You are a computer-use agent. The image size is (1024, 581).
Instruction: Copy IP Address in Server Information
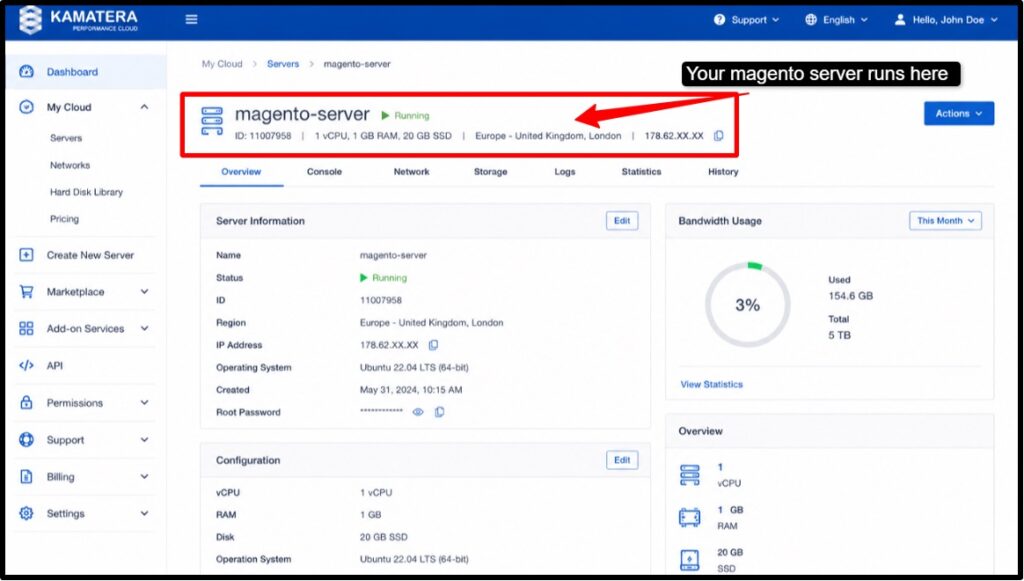tap(433, 345)
